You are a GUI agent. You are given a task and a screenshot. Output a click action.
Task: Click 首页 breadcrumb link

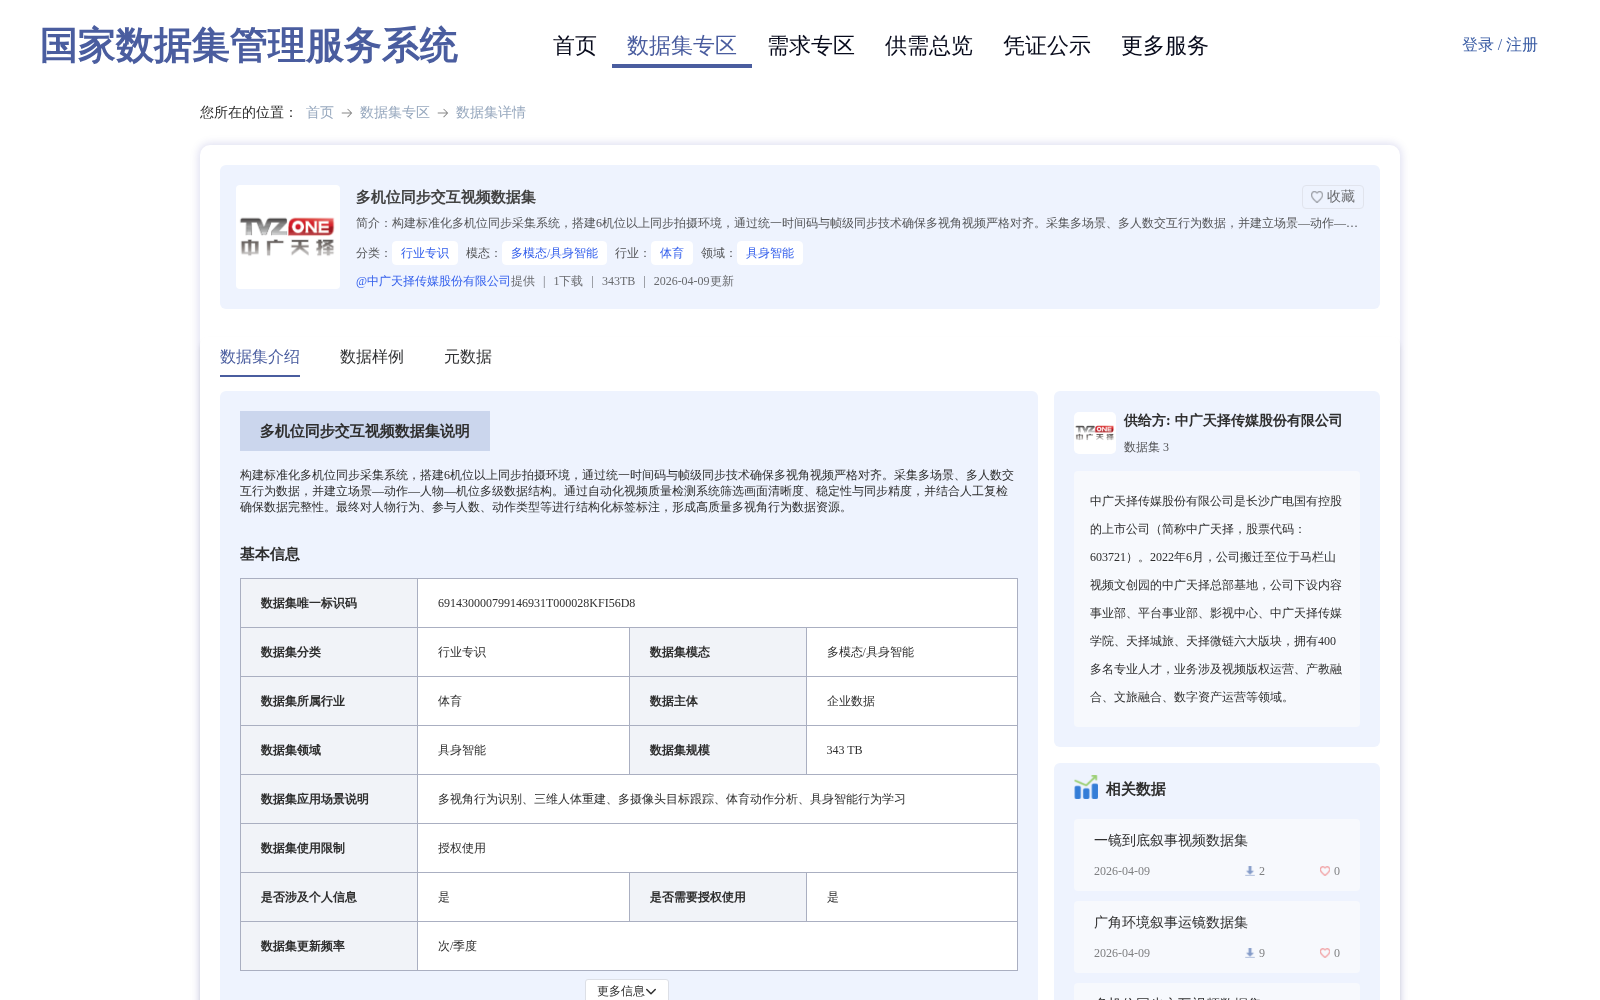point(320,113)
